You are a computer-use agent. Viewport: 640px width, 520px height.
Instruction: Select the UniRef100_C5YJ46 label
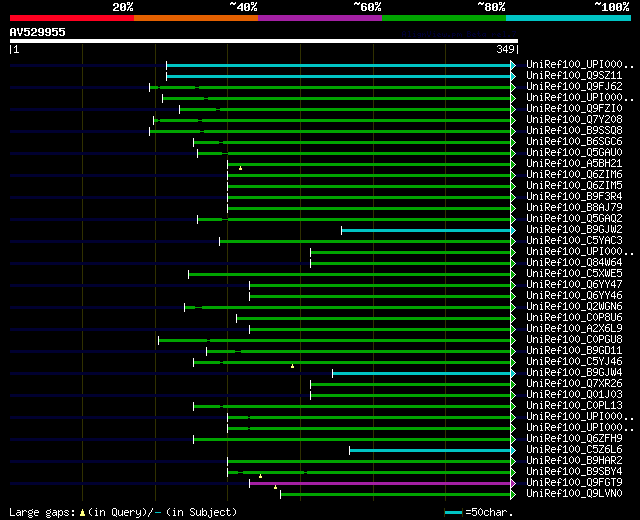(x=574, y=362)
